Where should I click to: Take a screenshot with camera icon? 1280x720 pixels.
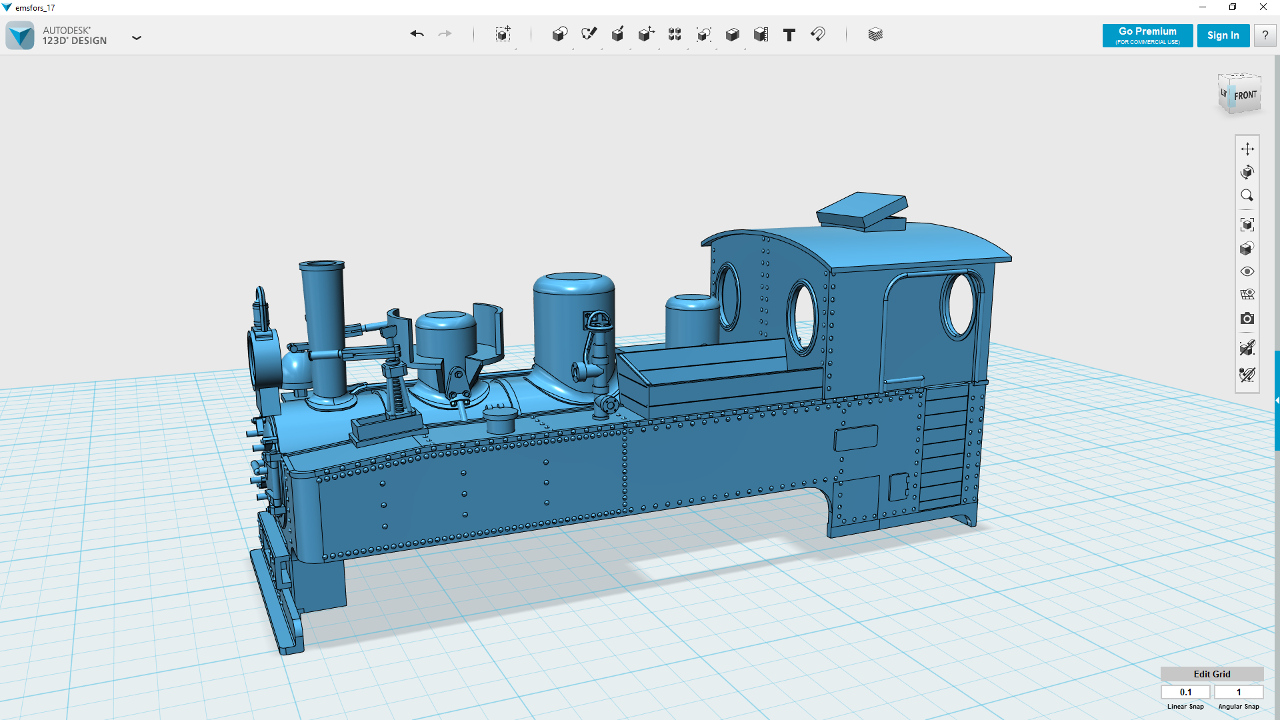1247,319
